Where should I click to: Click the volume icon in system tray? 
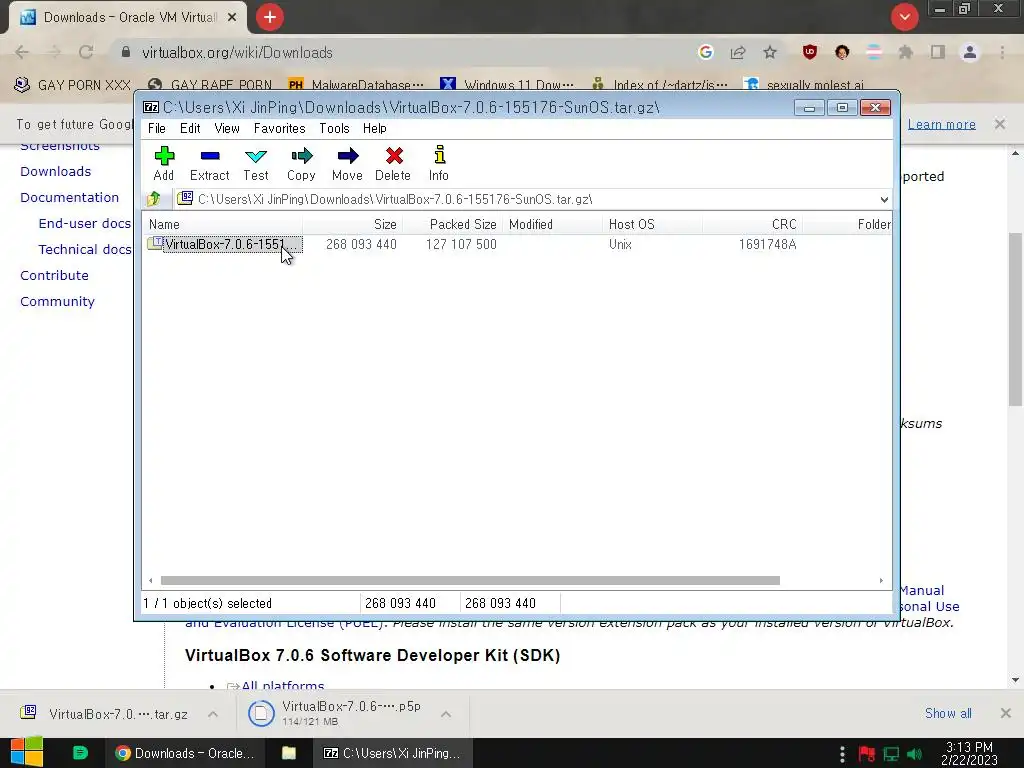coord(915,754)
